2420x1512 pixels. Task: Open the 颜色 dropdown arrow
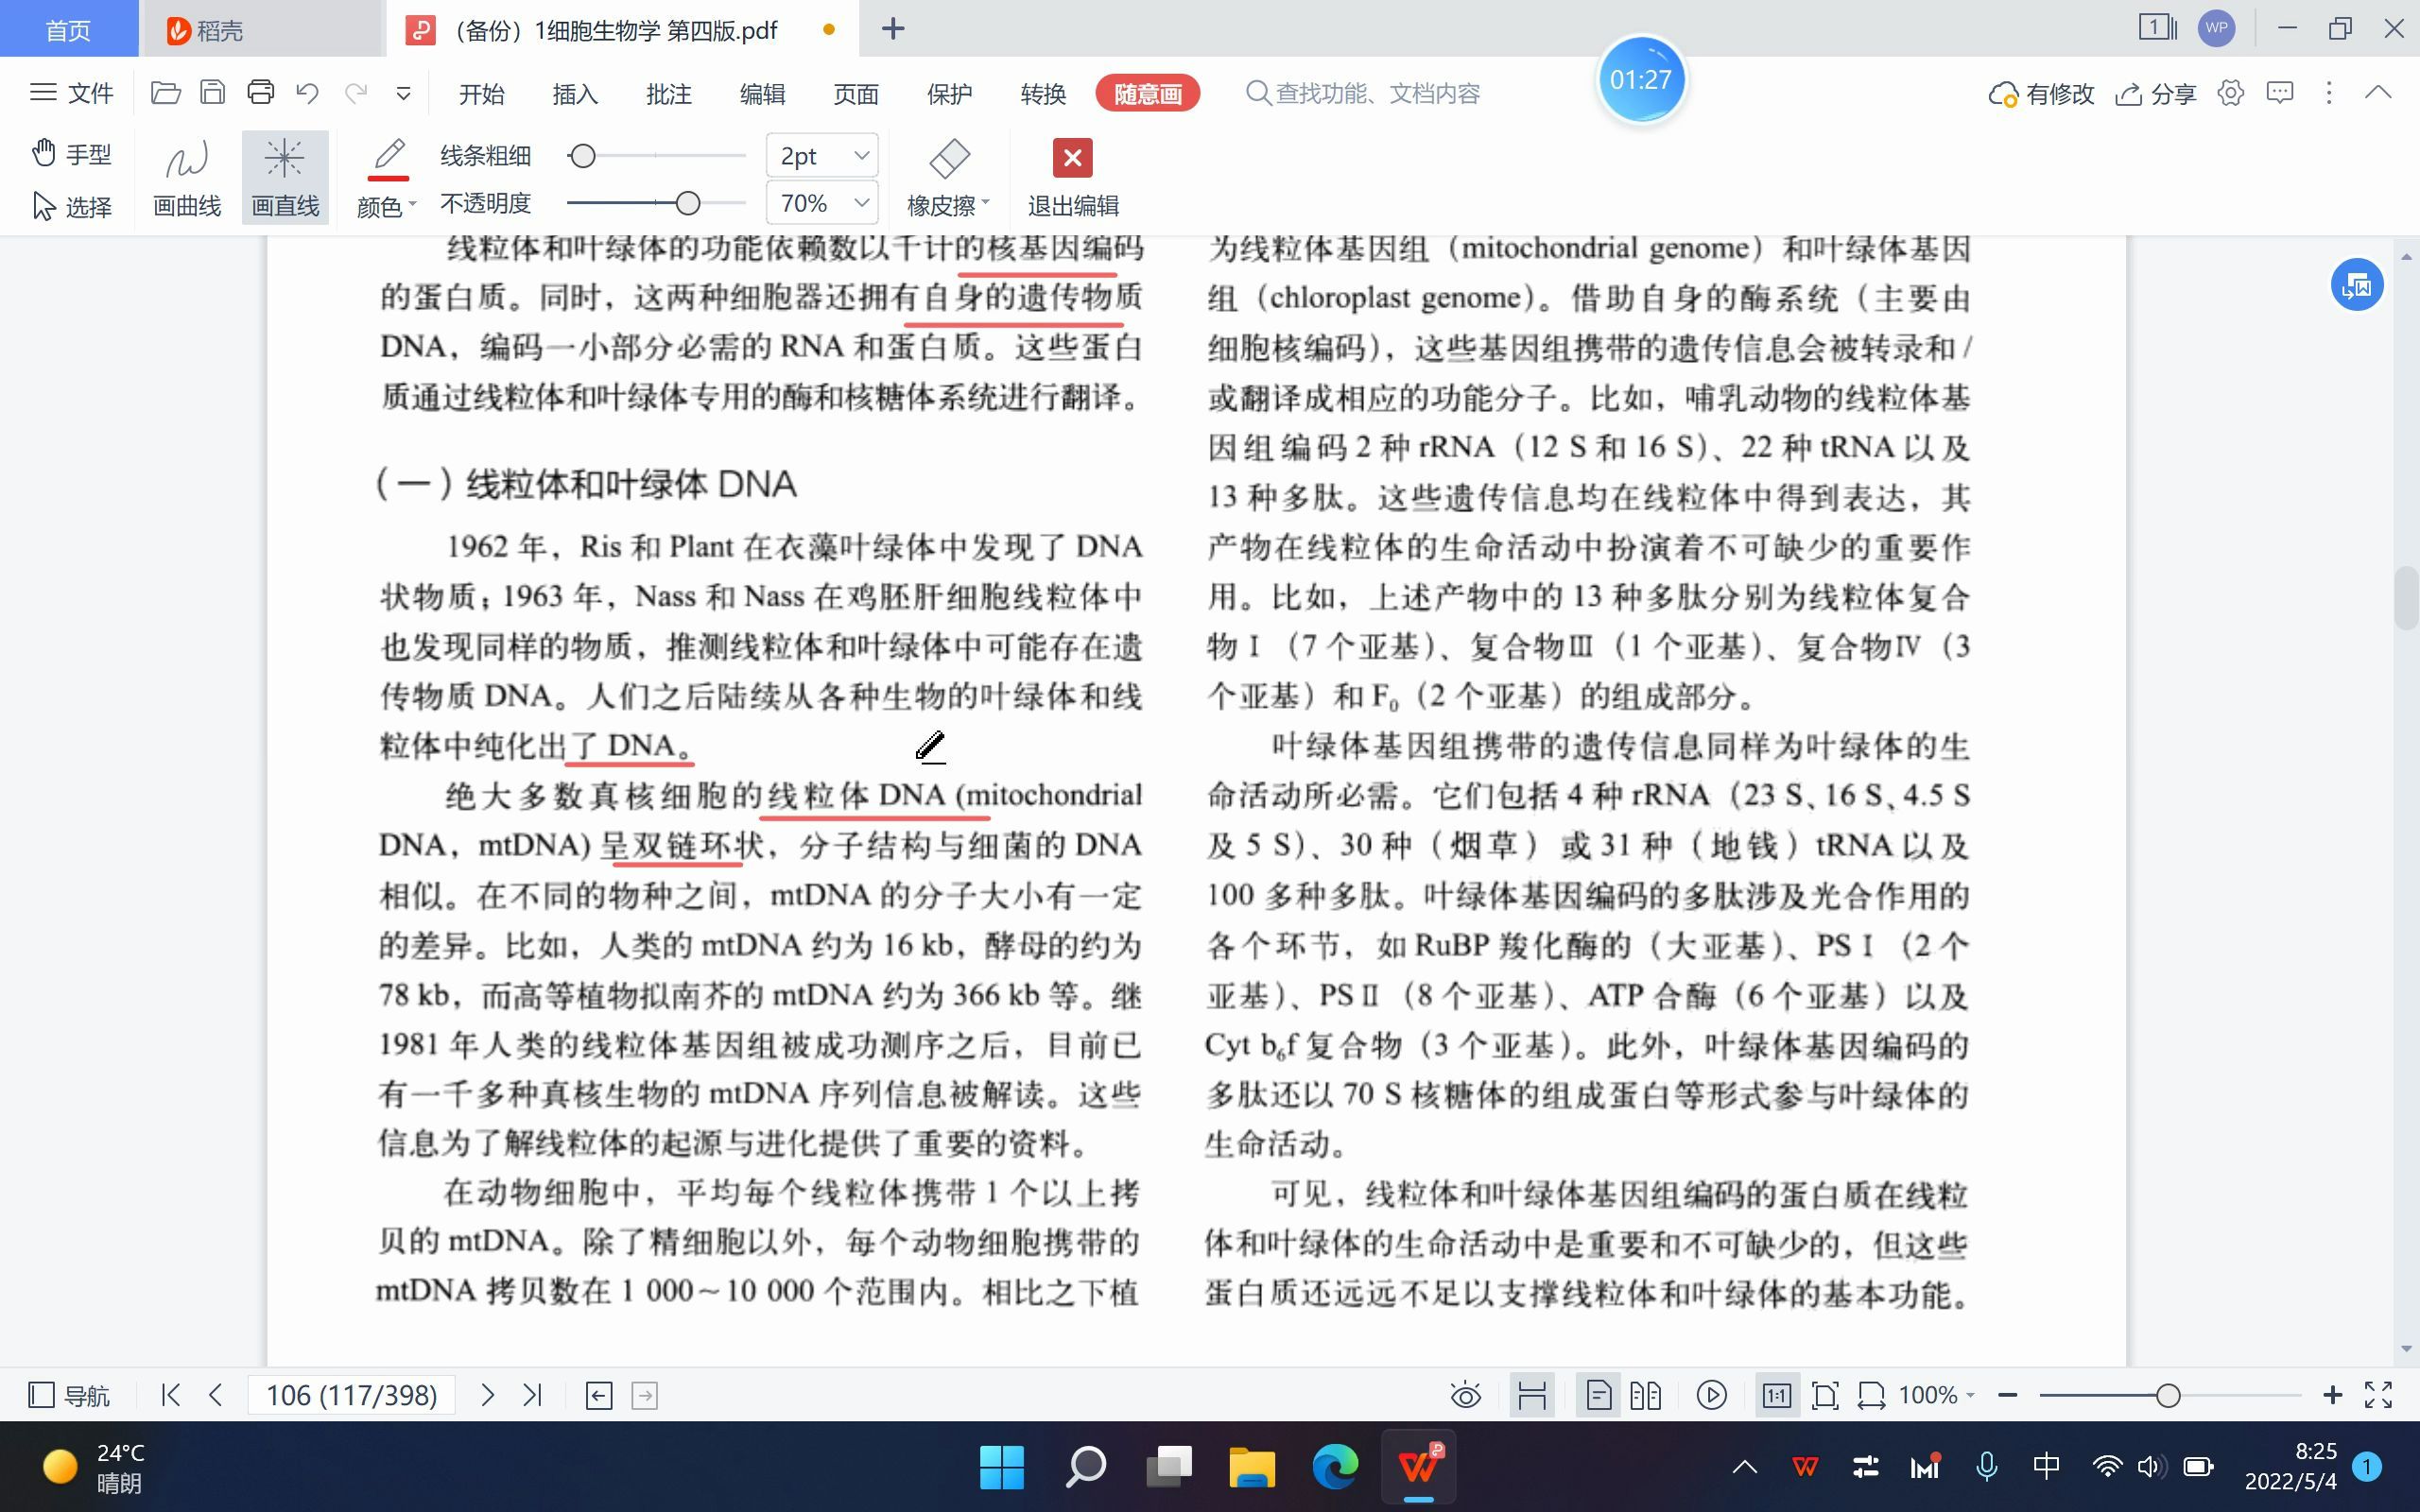coord(412,204)
